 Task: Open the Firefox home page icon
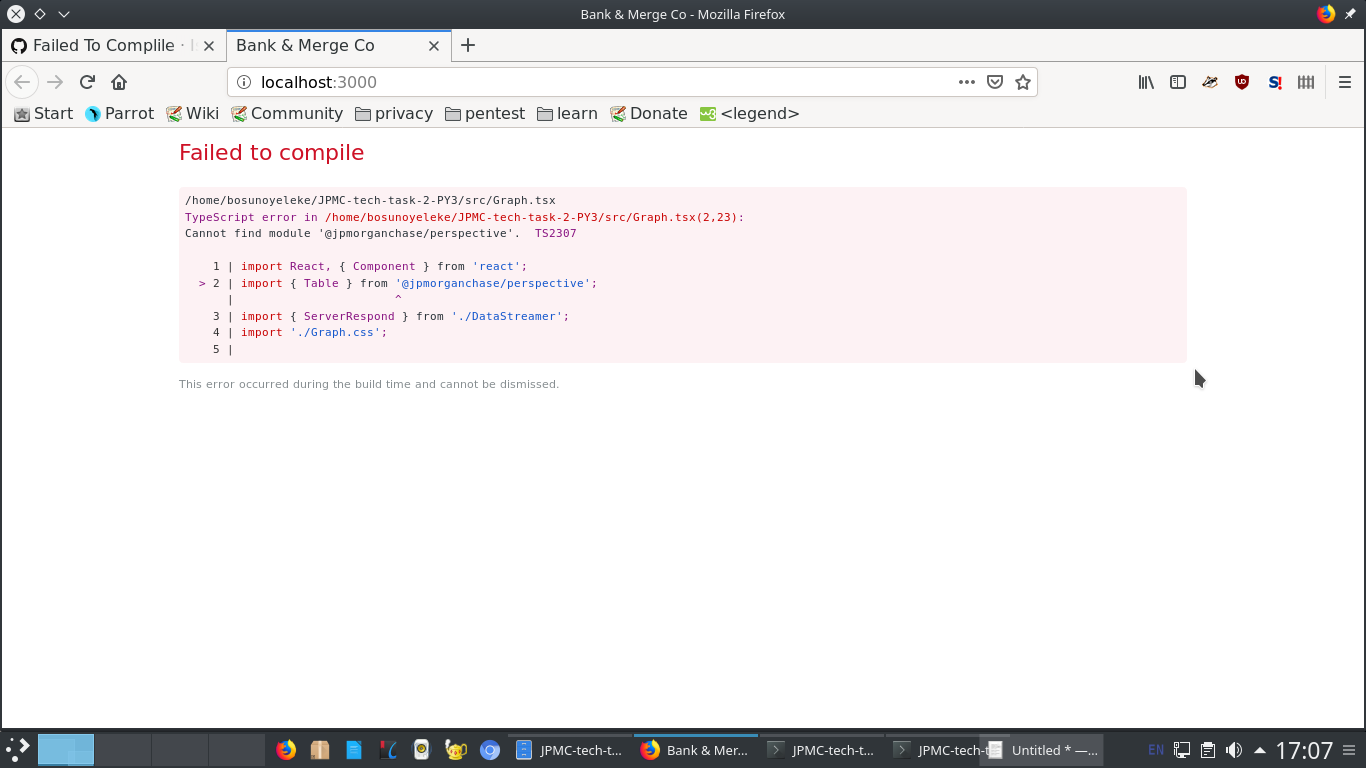pyautogui.click(x=120, y=82)
